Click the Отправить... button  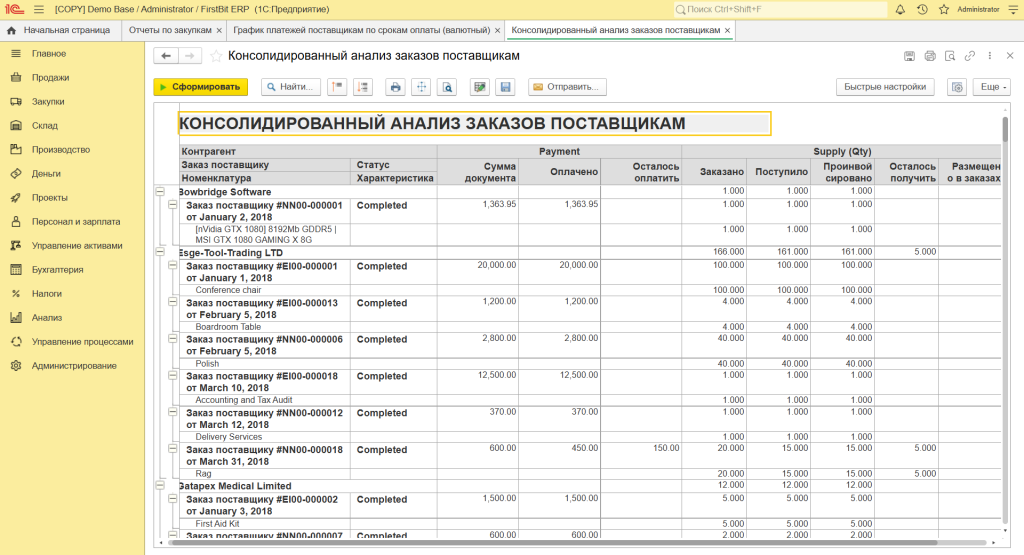click(x=567, y=87)
